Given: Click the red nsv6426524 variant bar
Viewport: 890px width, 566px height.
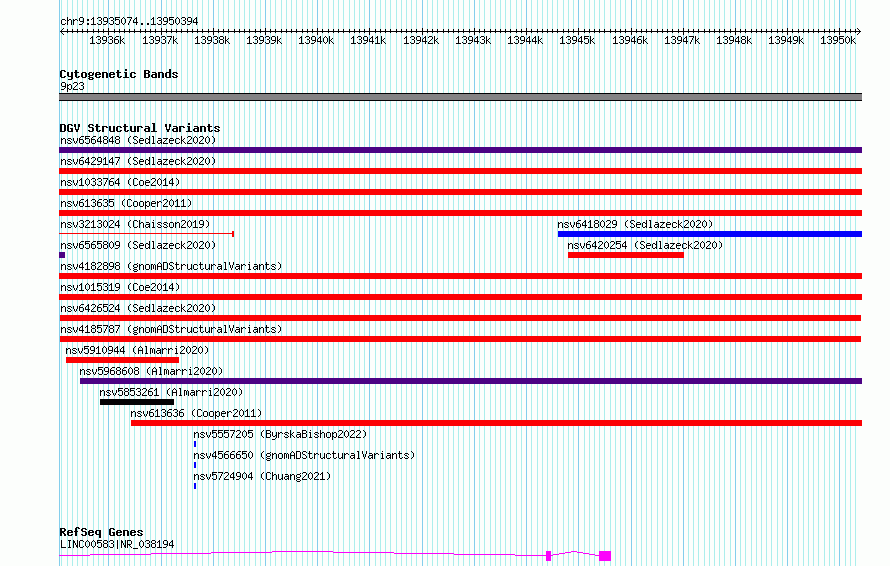Looking at the screenshot, I should [x=460, y=318].
